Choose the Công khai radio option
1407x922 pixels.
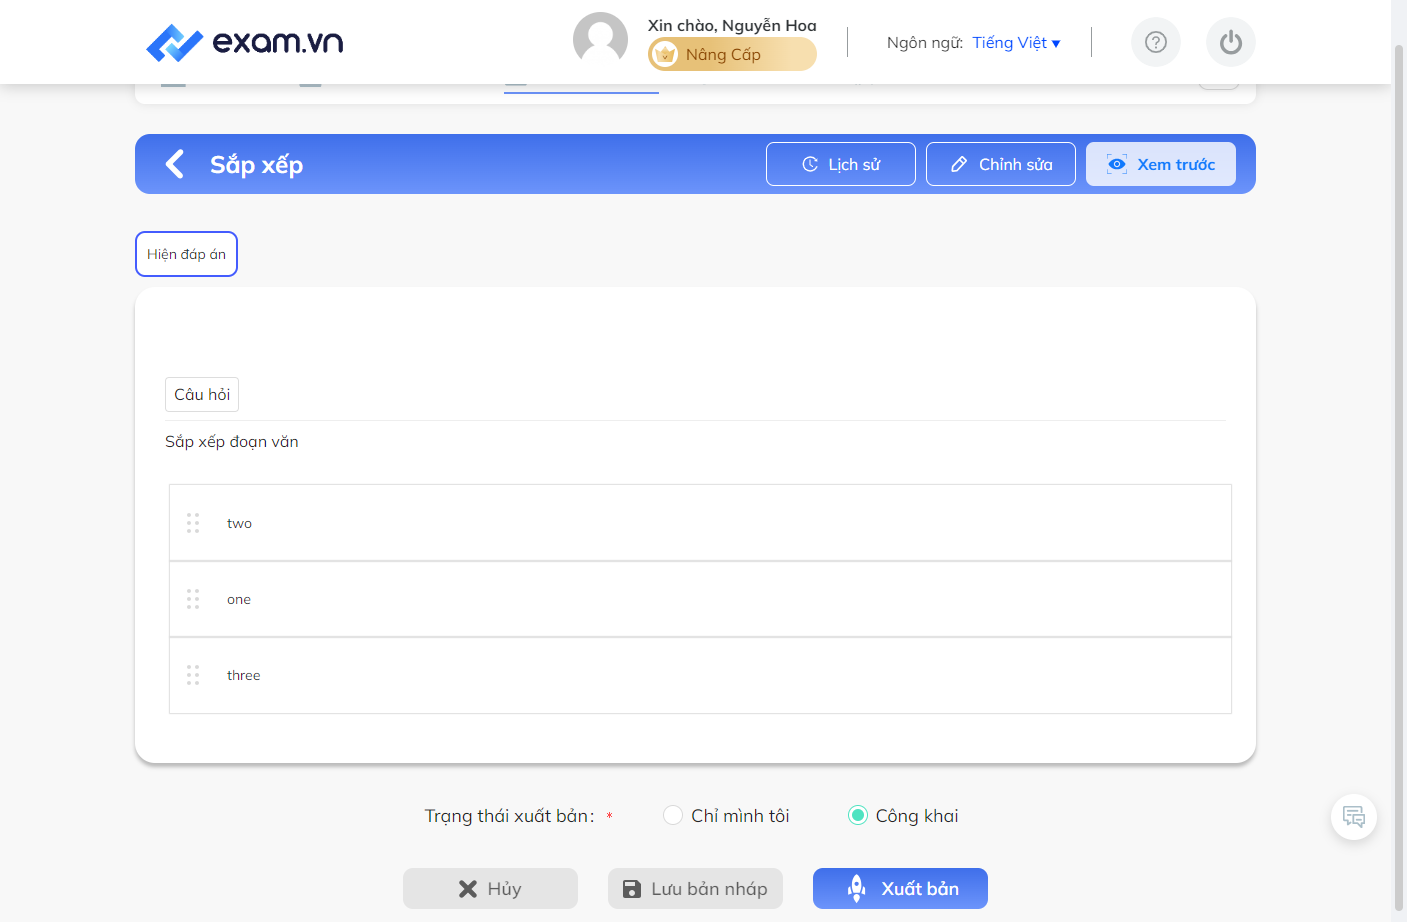857,815
